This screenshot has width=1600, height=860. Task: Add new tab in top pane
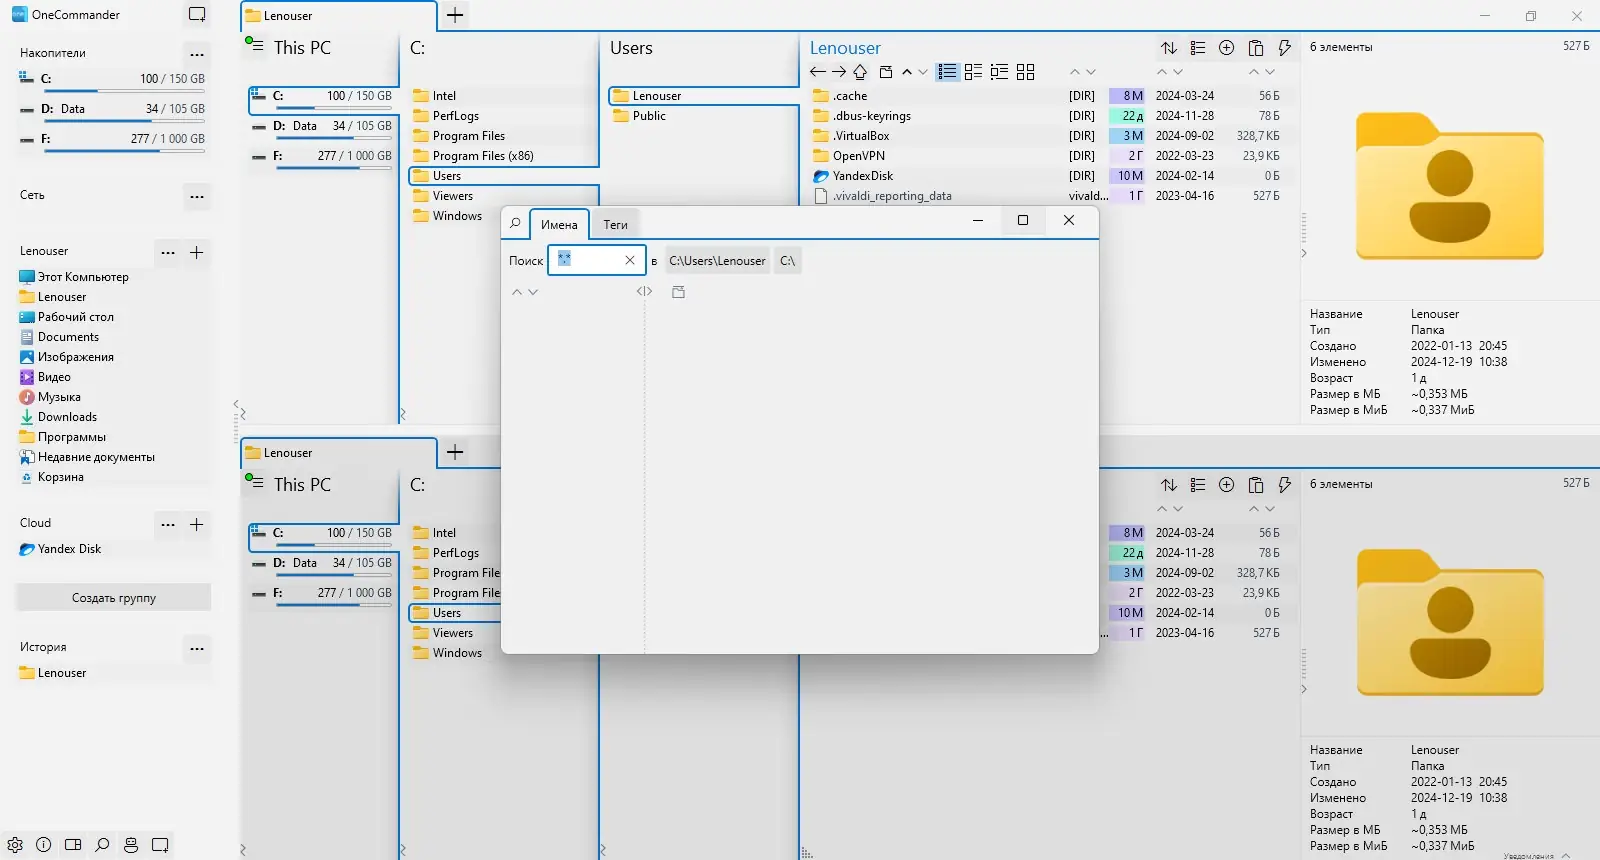coord(455,15)
